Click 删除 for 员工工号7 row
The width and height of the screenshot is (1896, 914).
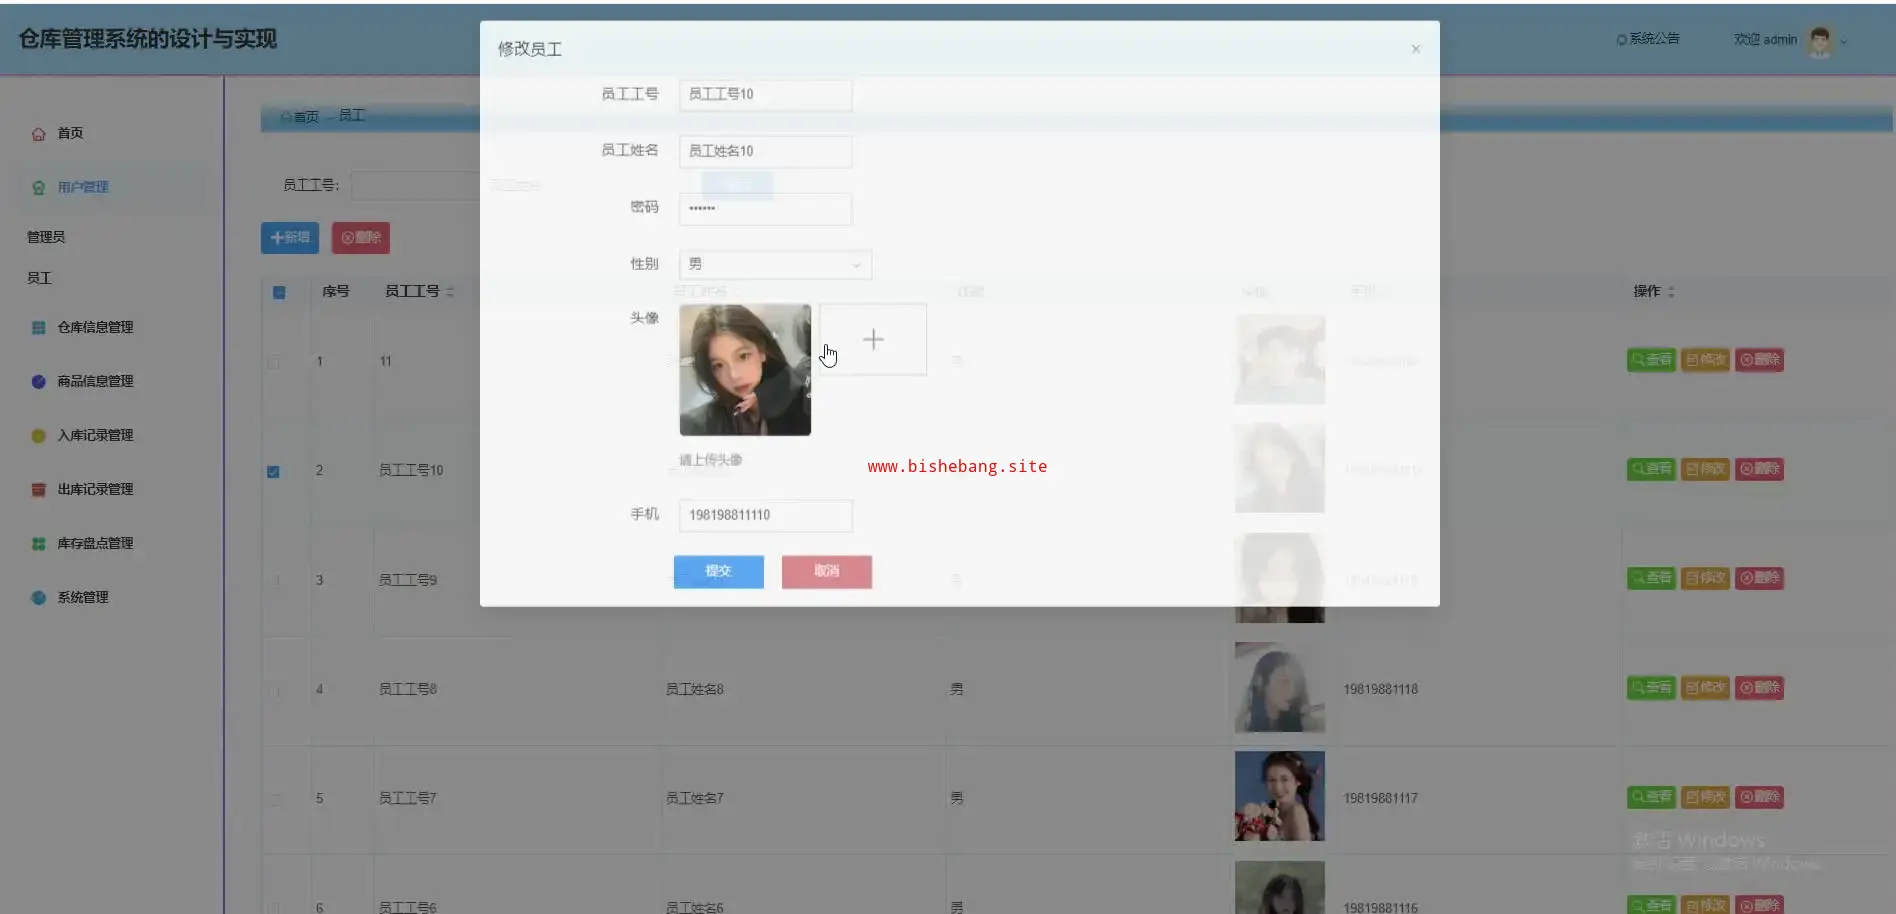pyautogui.click(x=1759, y=797)
